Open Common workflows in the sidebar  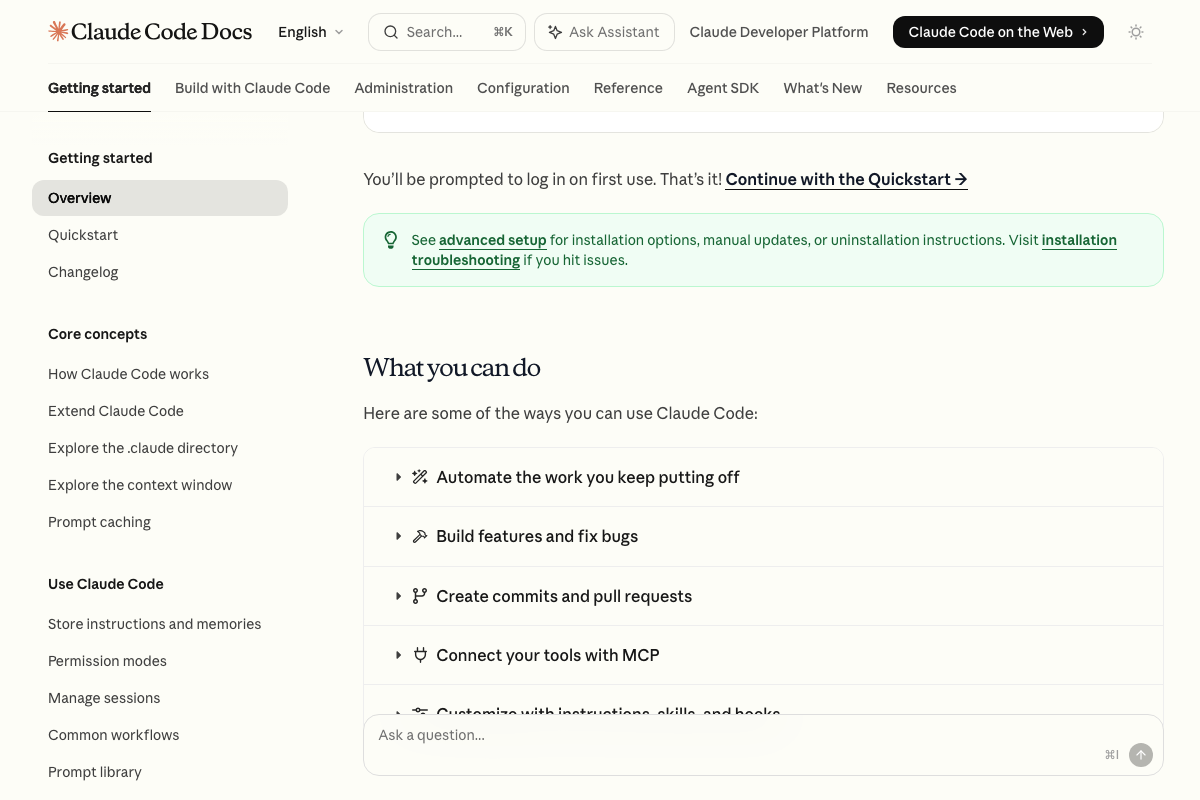pos(113,735)
